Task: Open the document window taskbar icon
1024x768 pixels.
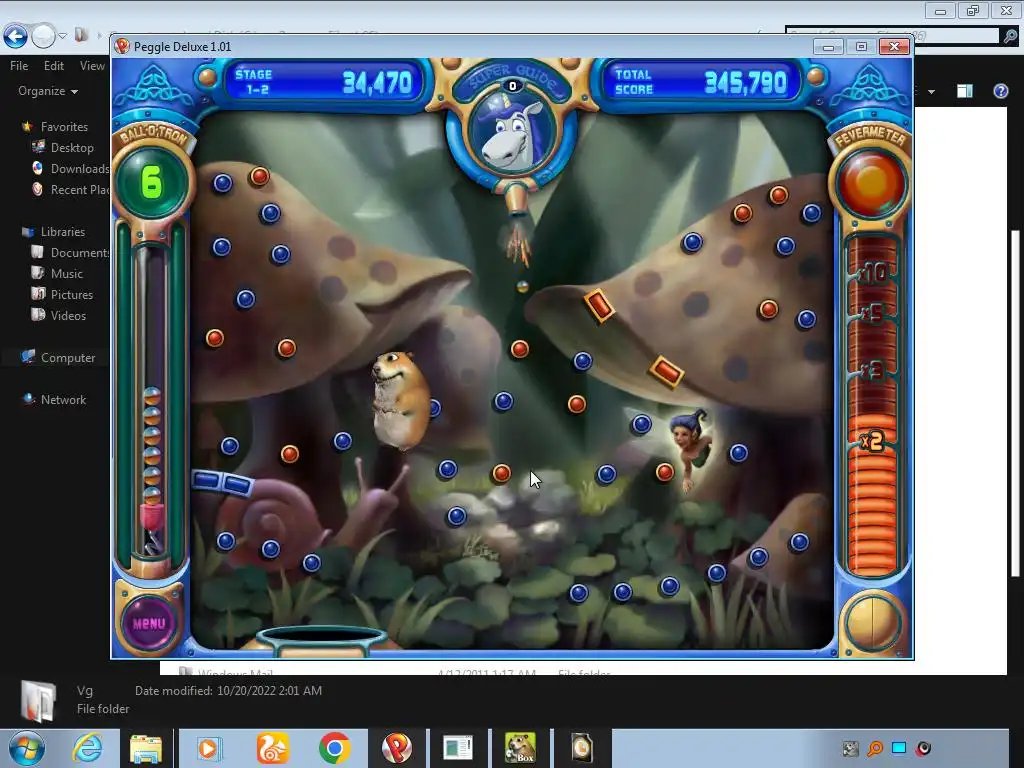Action: coord(458,748)
